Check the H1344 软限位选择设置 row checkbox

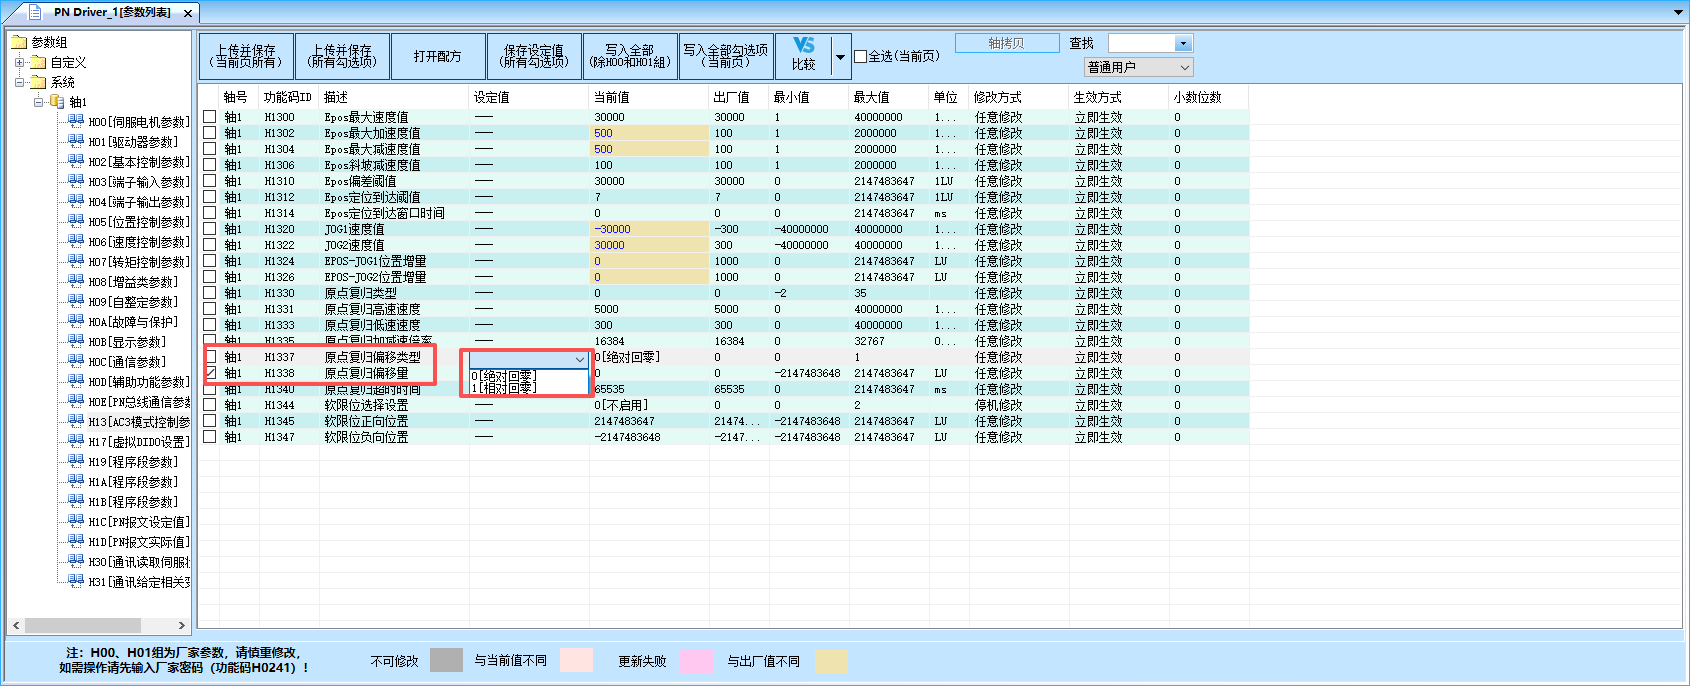point(210,404)
